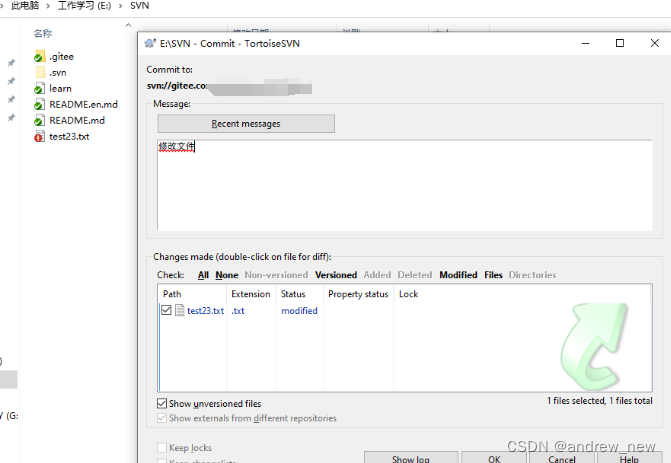Image resolution: width=671 pixels, height=463 pixels.
Task: Click the Lock column header
Action: tap(409, 294)
